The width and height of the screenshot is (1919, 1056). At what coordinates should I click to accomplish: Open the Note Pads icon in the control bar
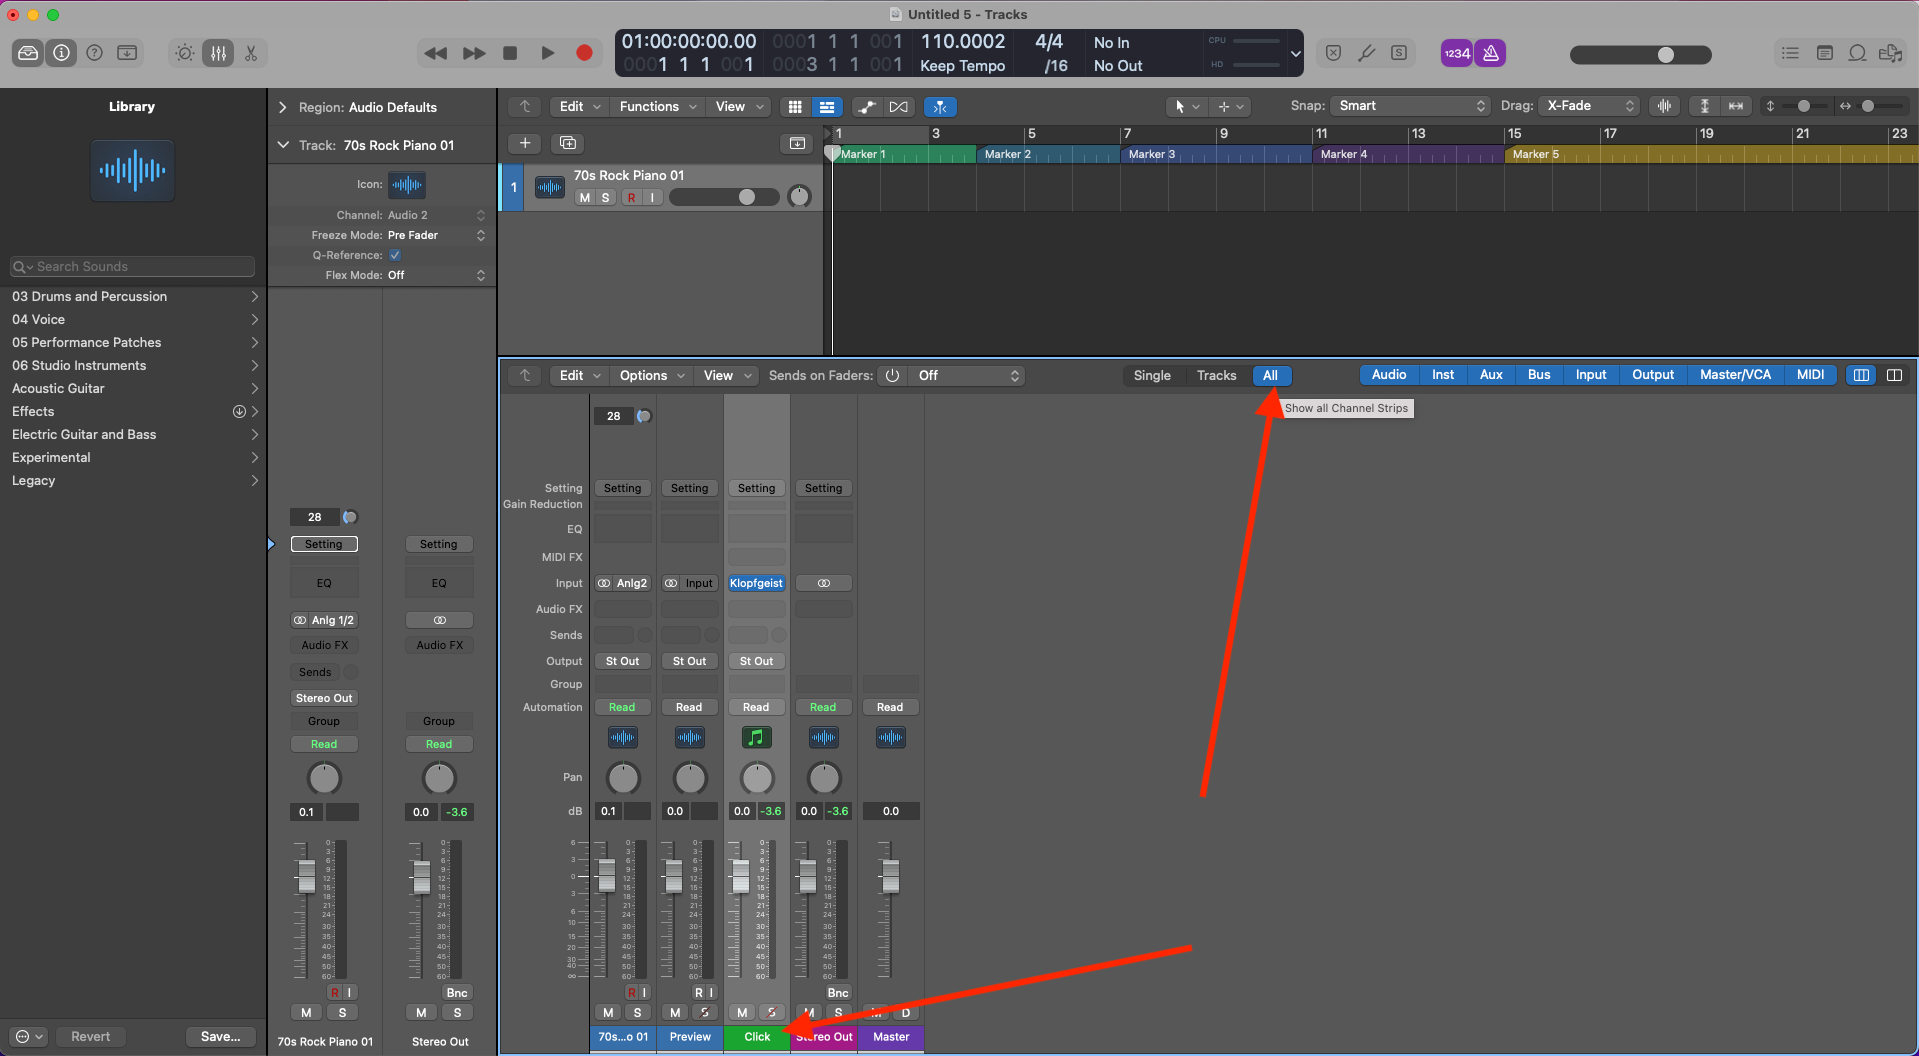[x=1824, y=53]
